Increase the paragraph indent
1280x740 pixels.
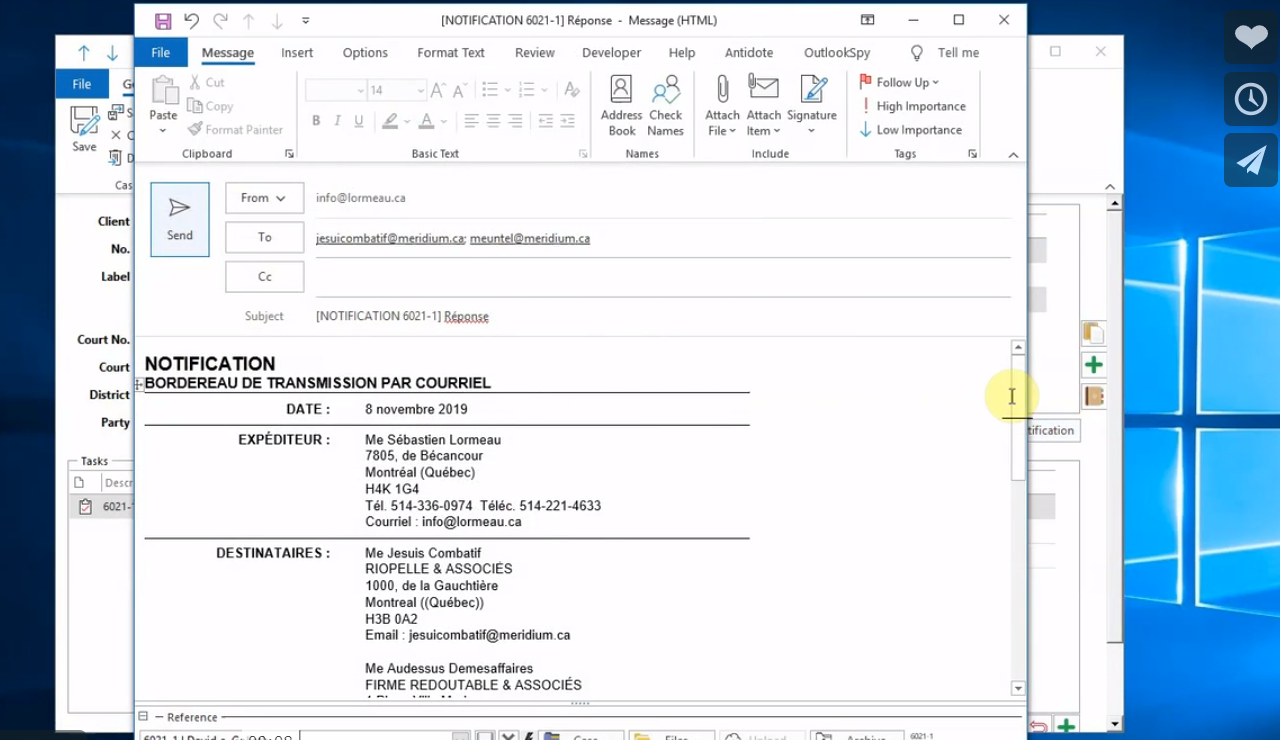click(x=568, y=121)
